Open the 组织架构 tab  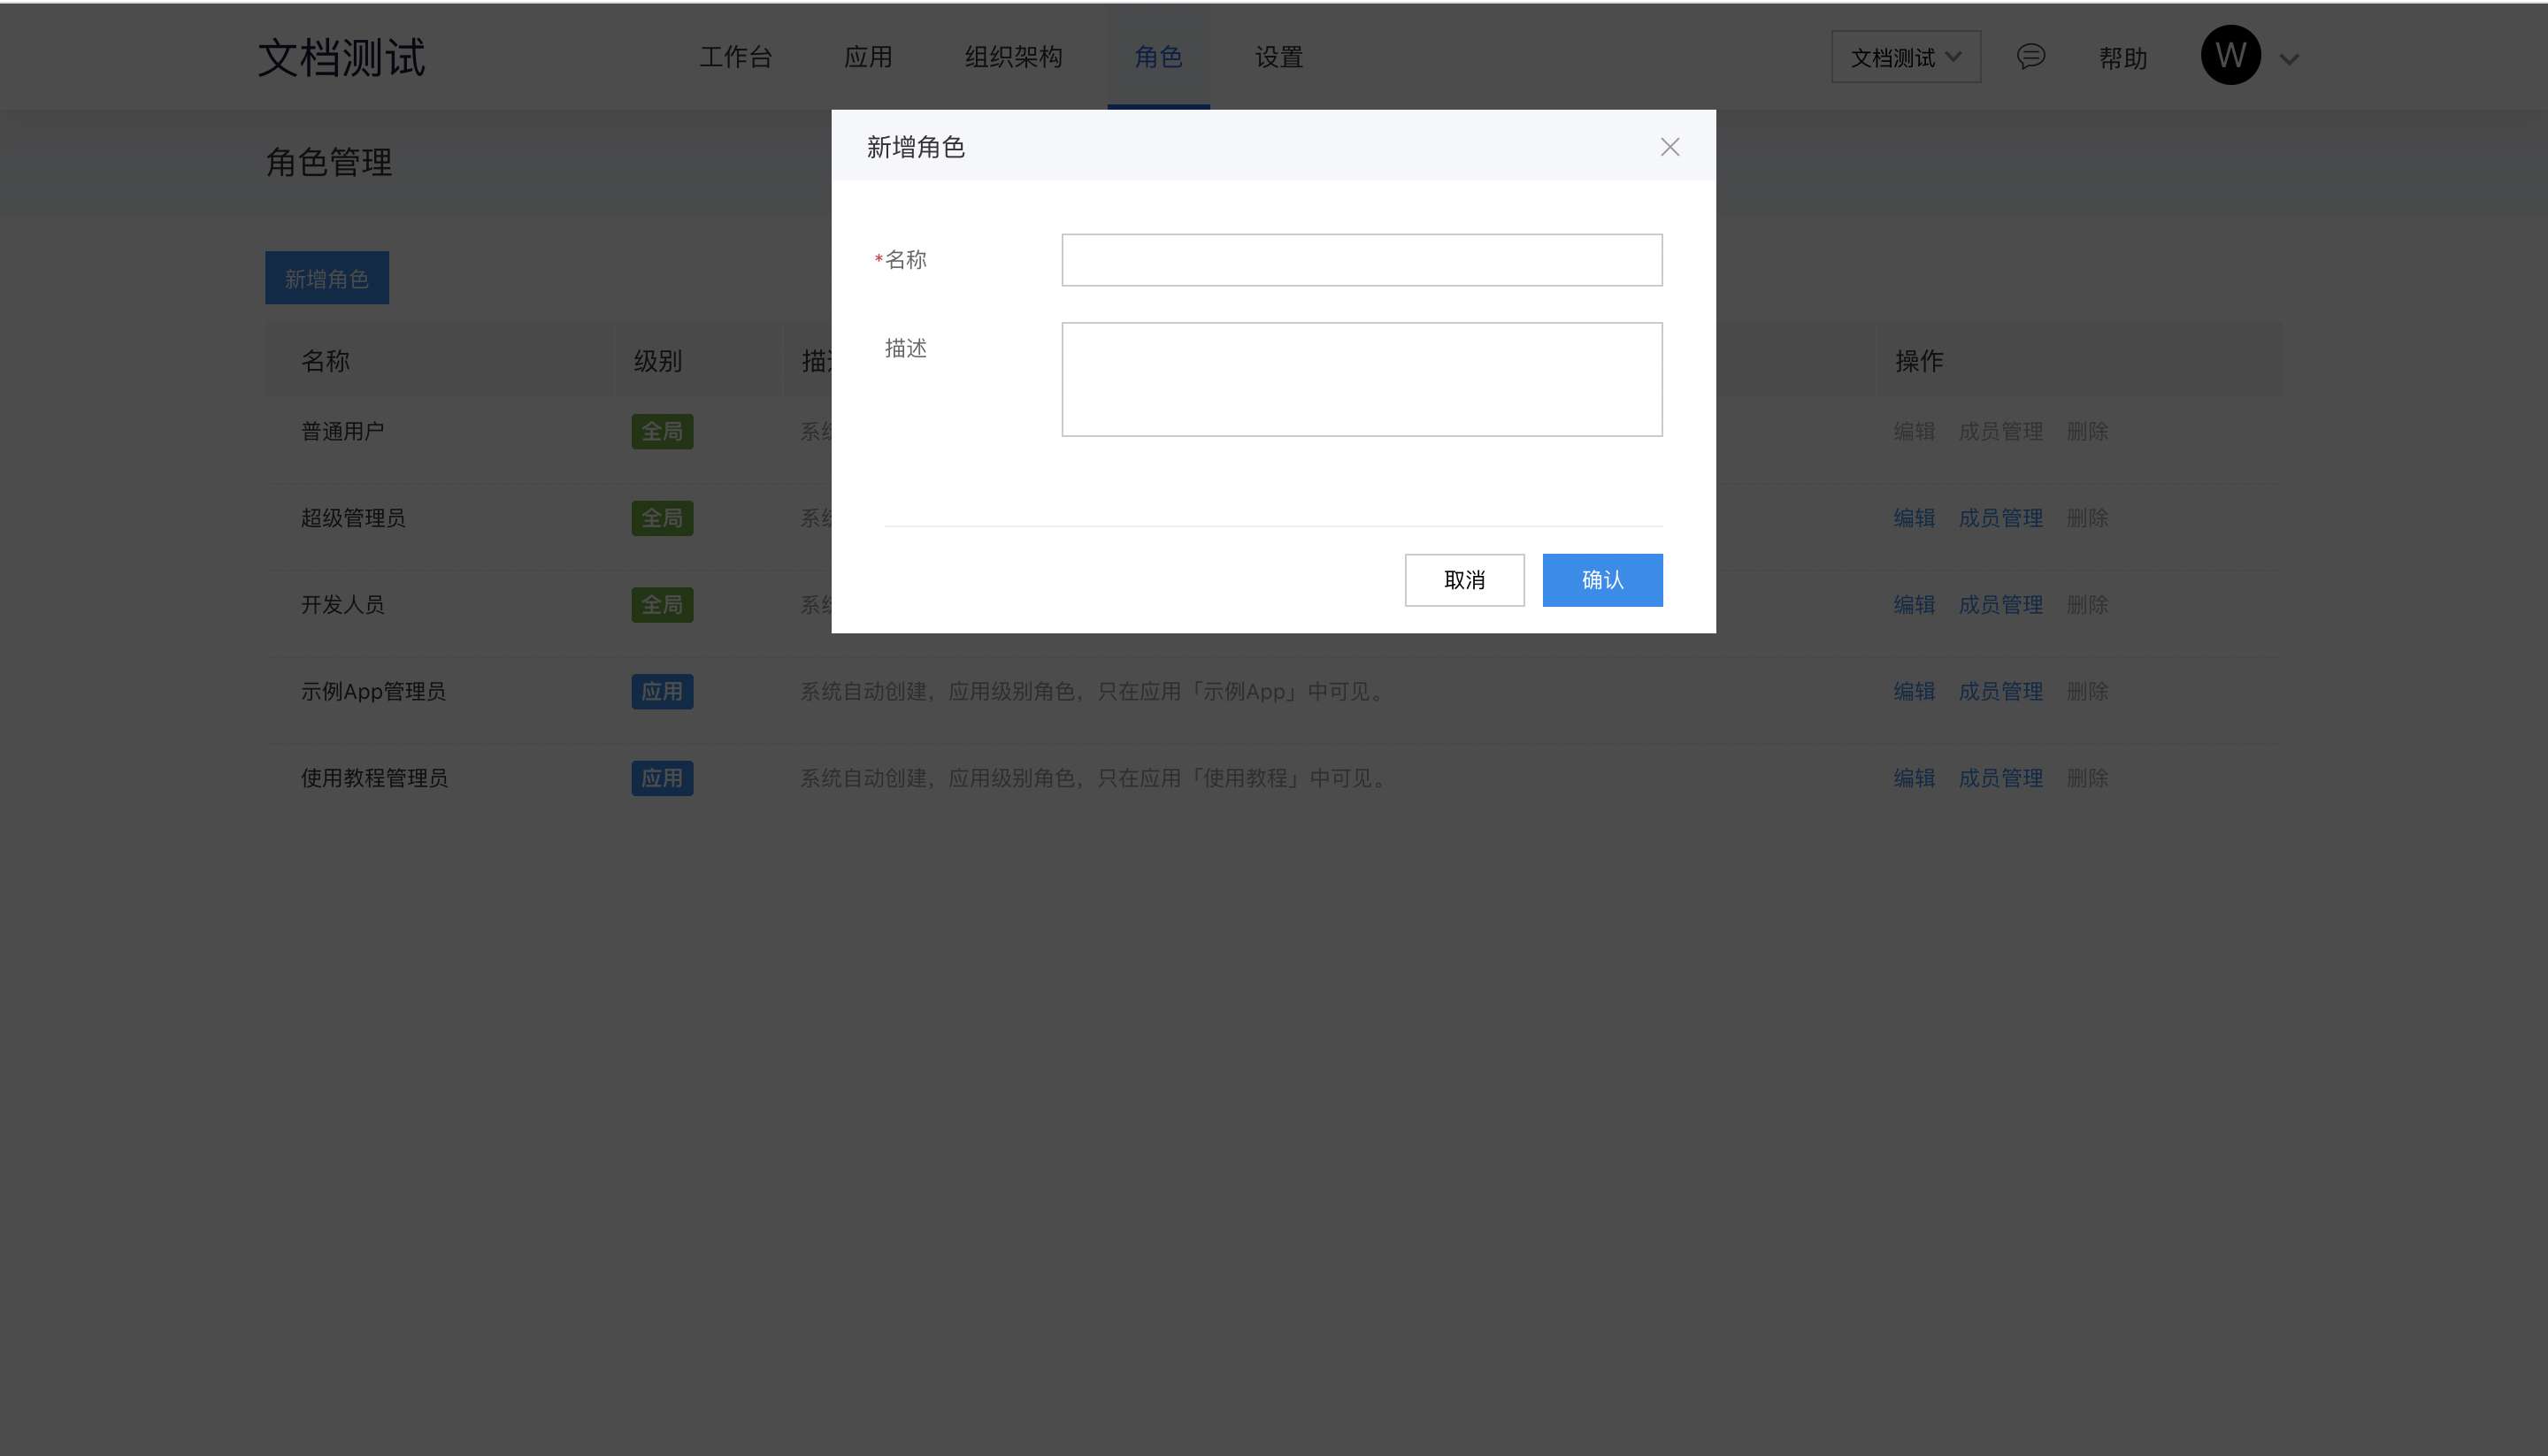[1013, 57]
